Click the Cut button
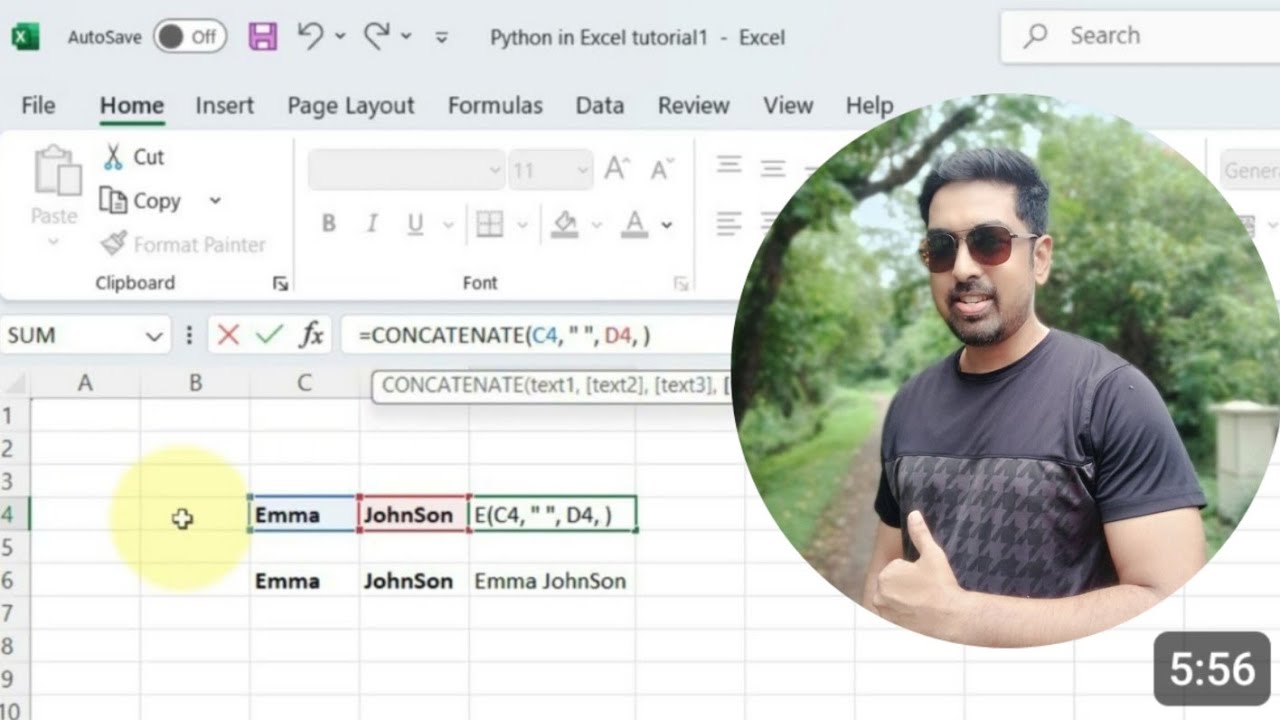Viewport: 1280px width, 720px height. click(134, 157)
